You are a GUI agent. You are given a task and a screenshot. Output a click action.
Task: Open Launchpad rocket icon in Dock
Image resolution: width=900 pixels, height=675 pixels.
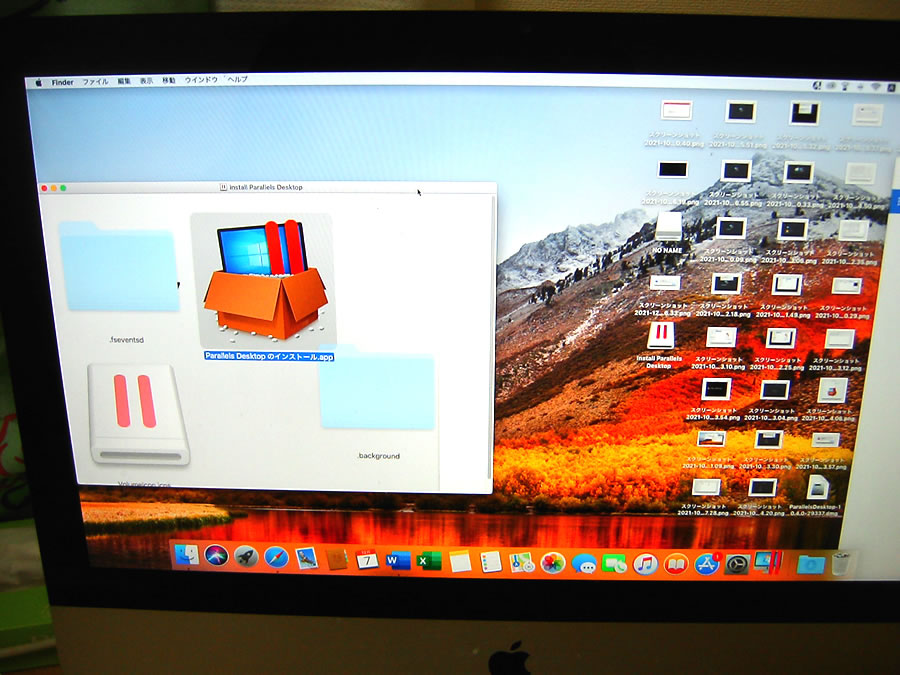pyautogui.click(x=246, y=556)
